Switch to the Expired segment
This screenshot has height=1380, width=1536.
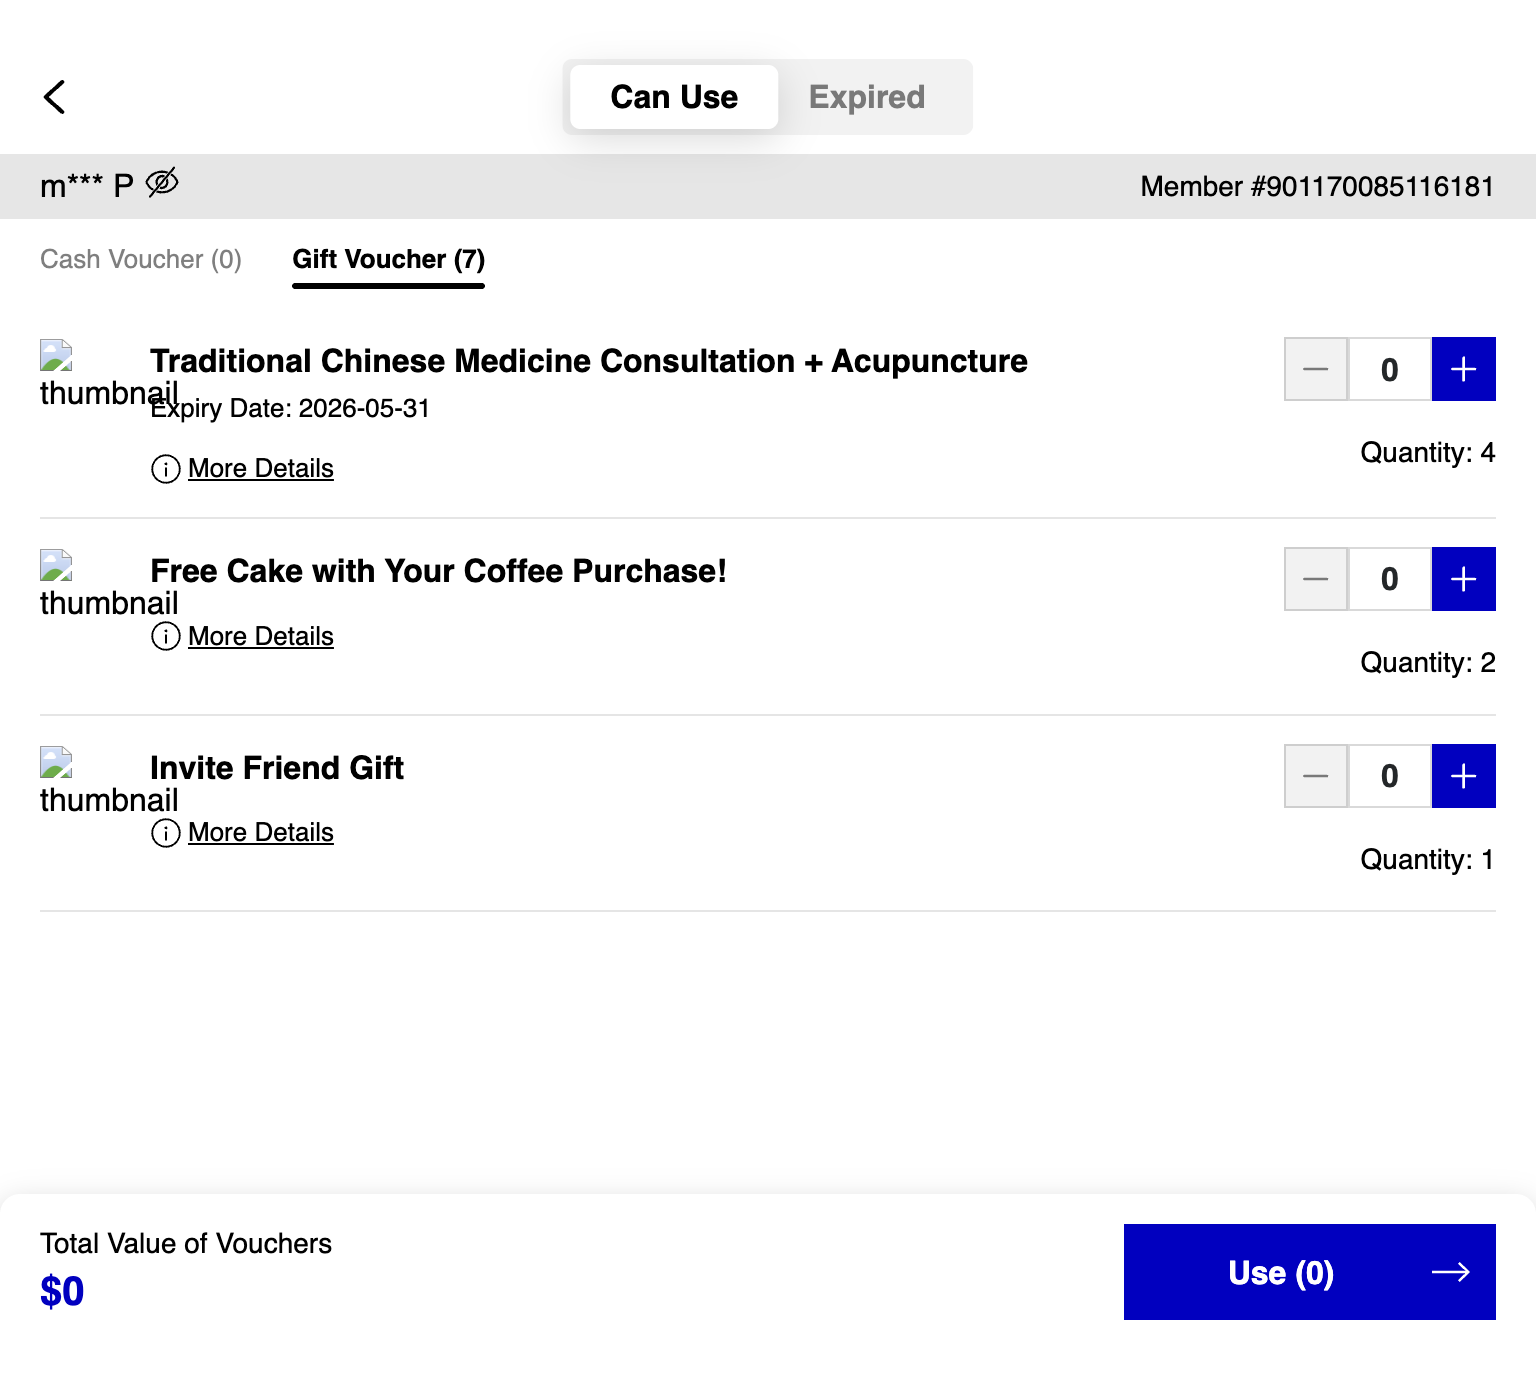coord(867,97)
